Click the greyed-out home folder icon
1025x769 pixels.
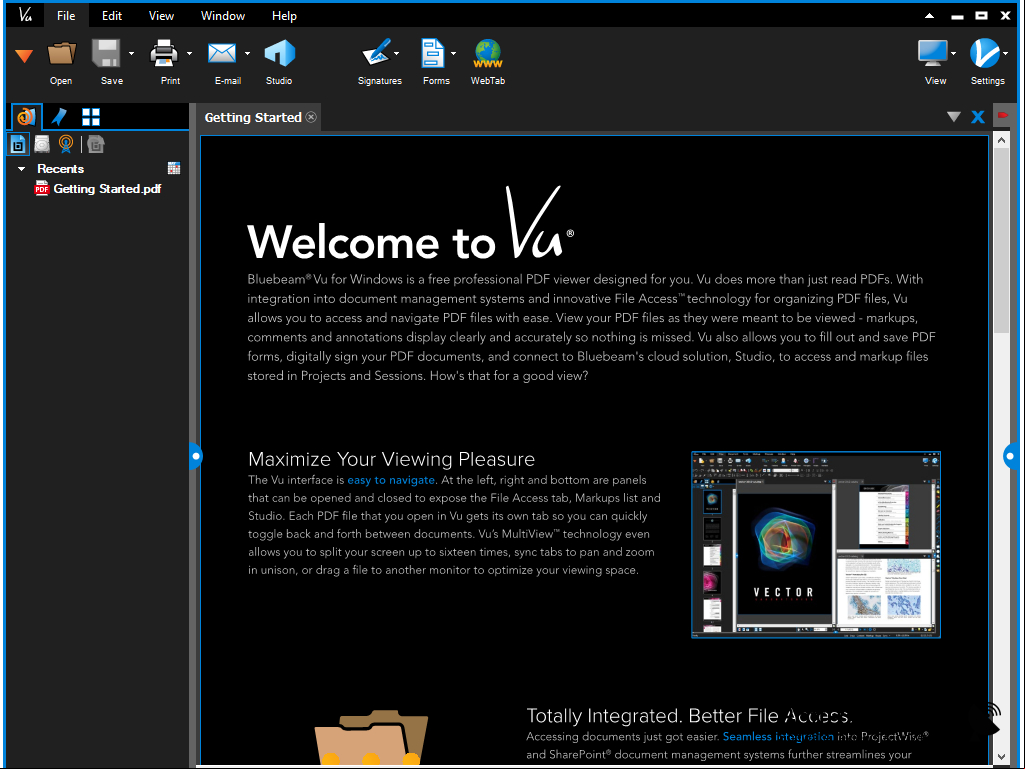pos(95,145)
